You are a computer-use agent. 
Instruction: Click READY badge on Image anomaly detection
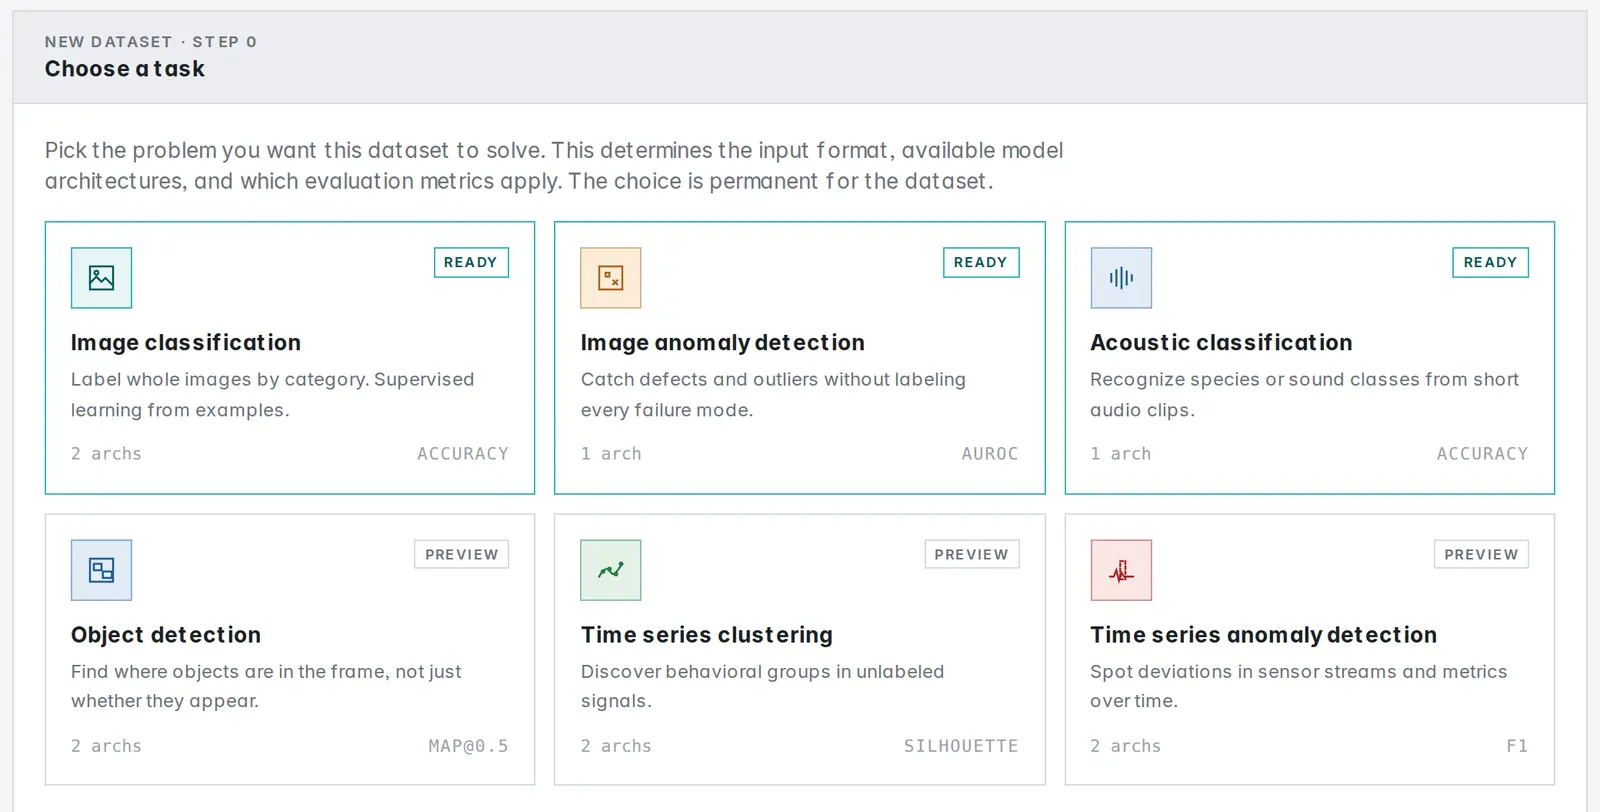981,262
